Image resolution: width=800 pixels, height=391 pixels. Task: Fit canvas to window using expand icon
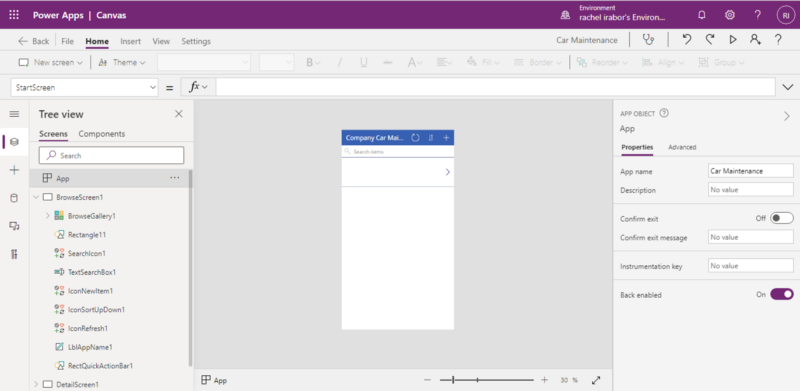point(596,380)
